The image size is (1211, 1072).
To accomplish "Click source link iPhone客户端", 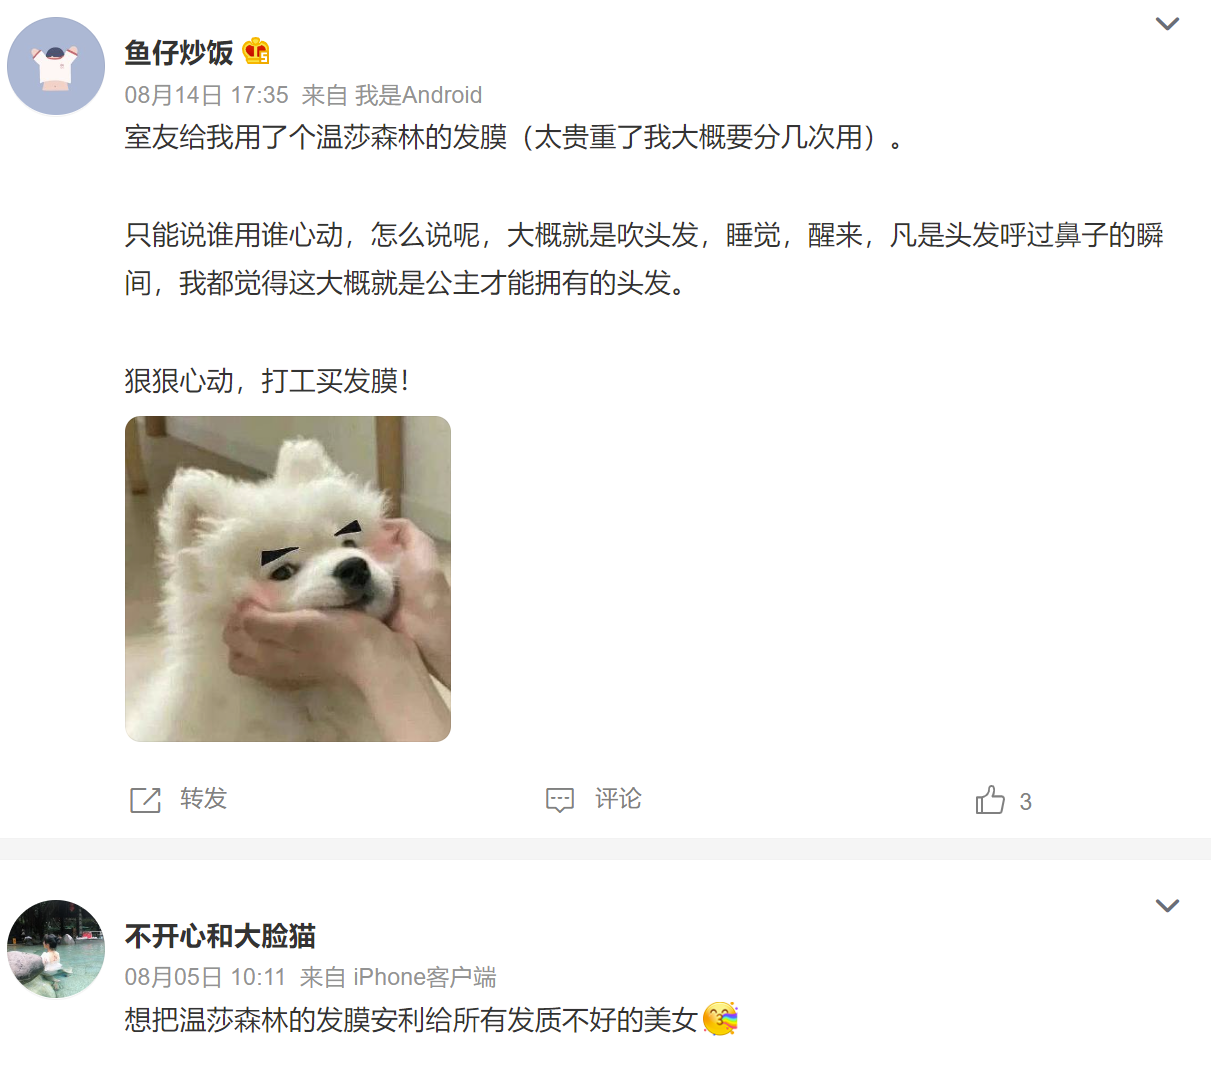I will 425,977.
